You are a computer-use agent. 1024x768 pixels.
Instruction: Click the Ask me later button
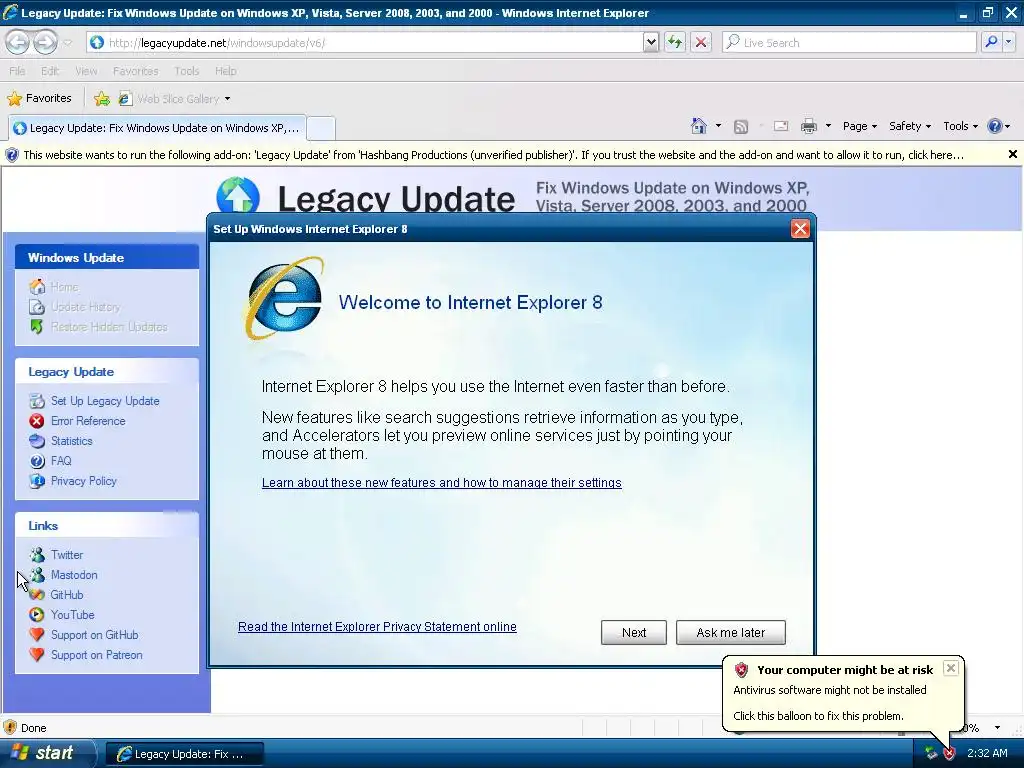tap(730, 632)
